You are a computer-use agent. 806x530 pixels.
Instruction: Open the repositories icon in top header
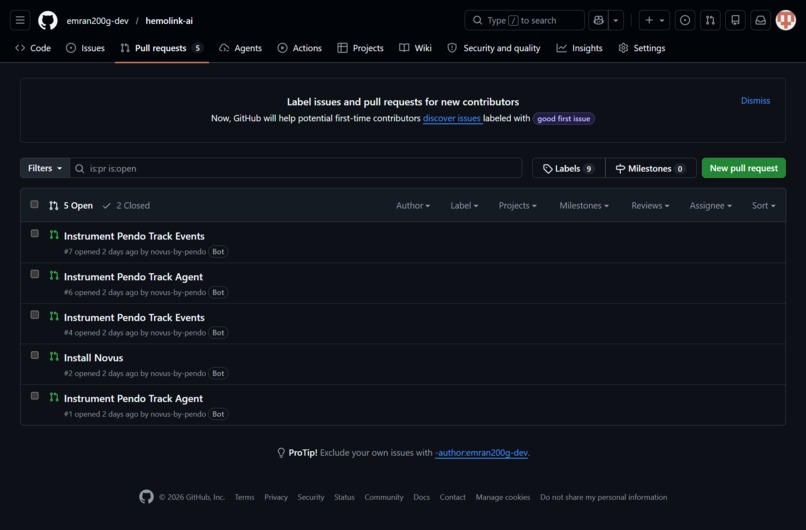[735, 21]
